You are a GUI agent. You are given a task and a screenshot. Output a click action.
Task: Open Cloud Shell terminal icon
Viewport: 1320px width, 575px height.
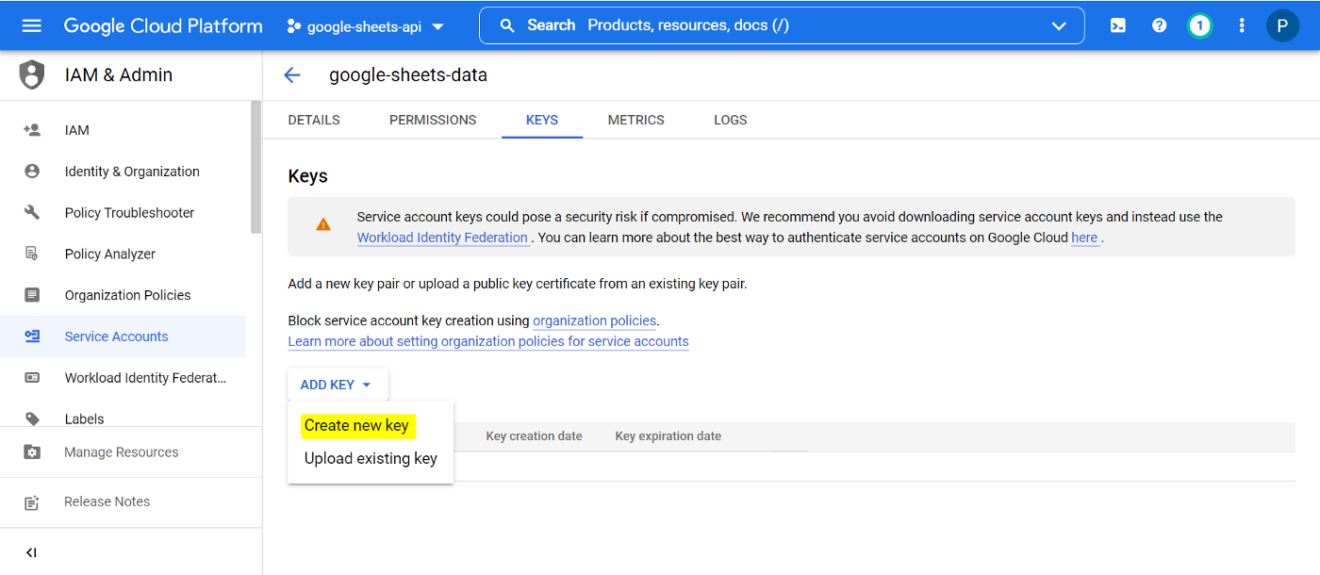(x=1118, y=26)
